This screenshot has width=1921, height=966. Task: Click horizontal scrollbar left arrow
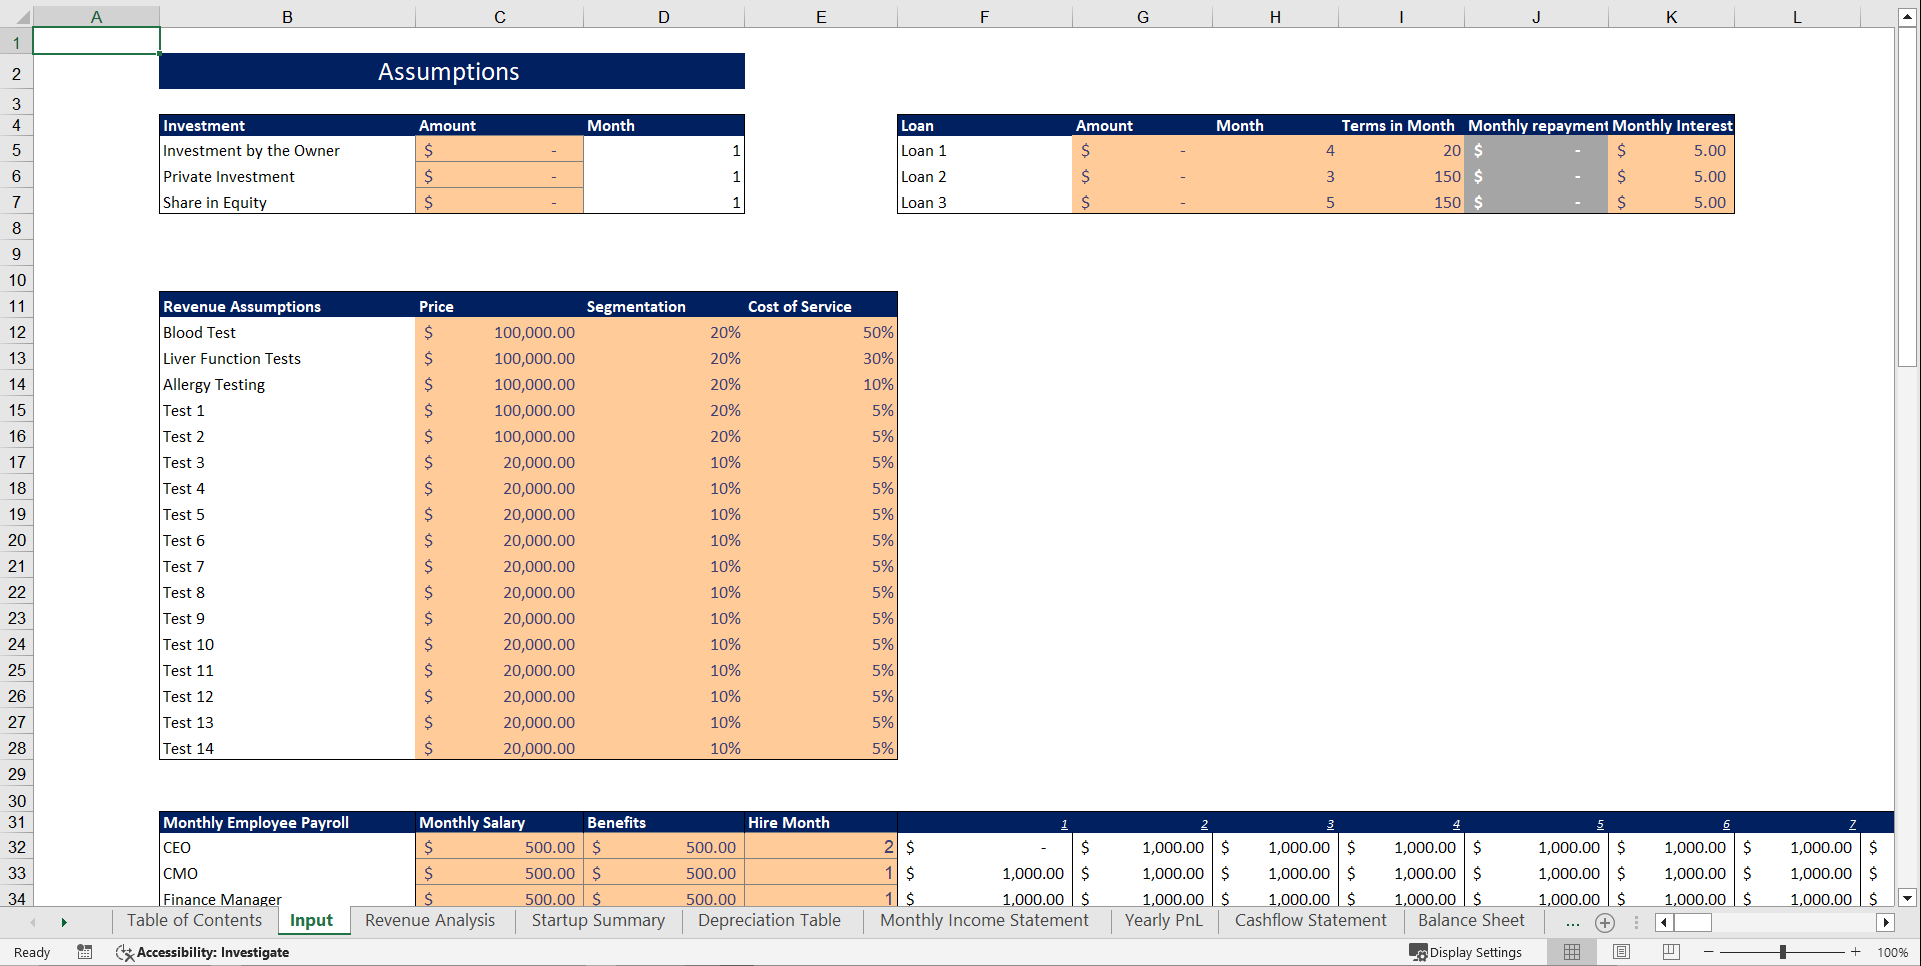pyautogui.click(x=1664, y=922)
